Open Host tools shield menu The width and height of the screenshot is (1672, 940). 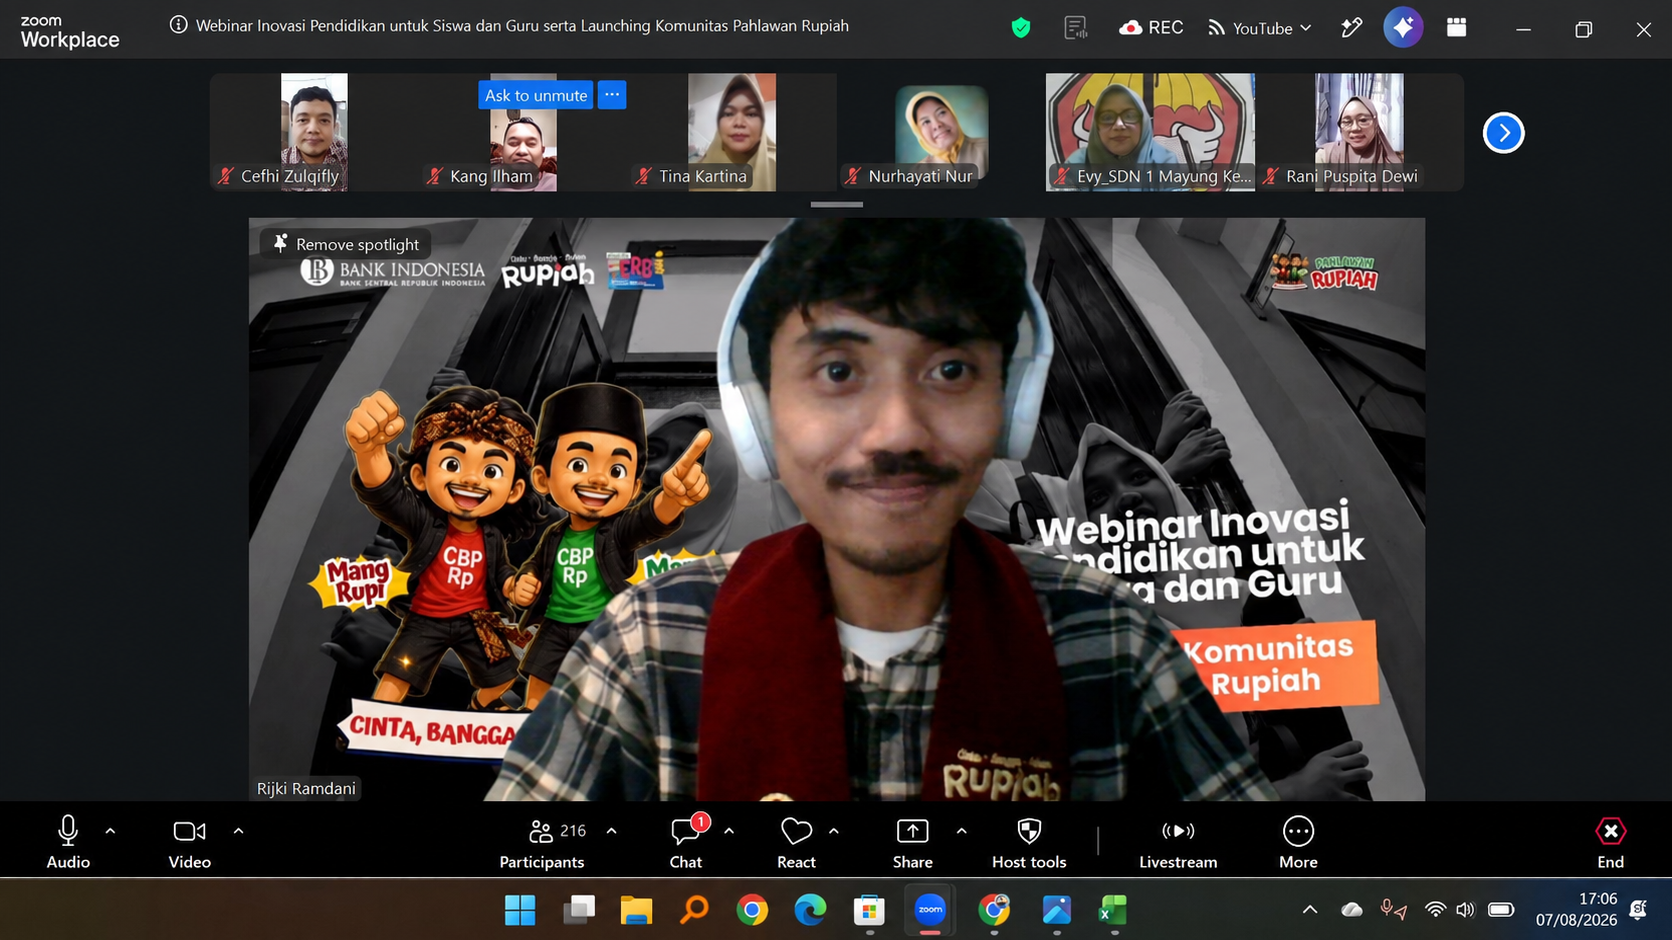(x=1029, y=842)
